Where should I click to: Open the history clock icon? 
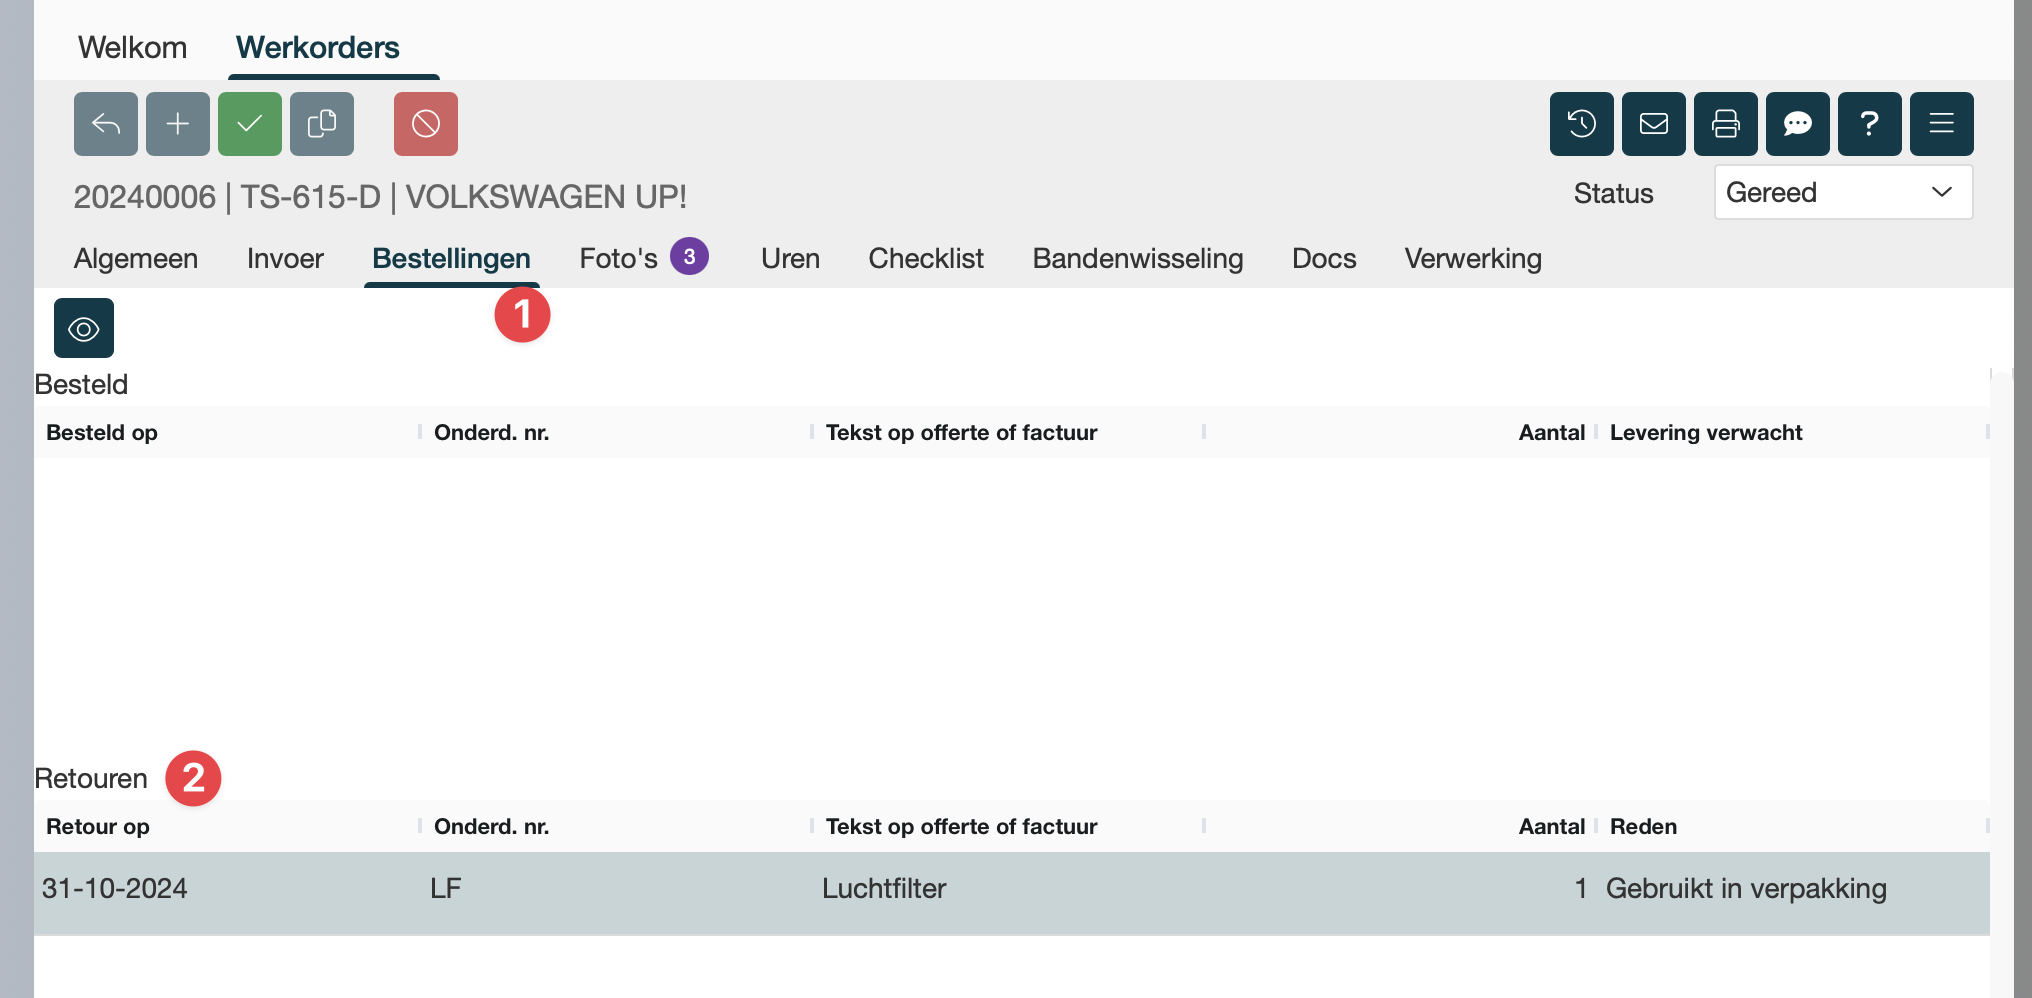pyautogui.click(x=1582, y=124)
